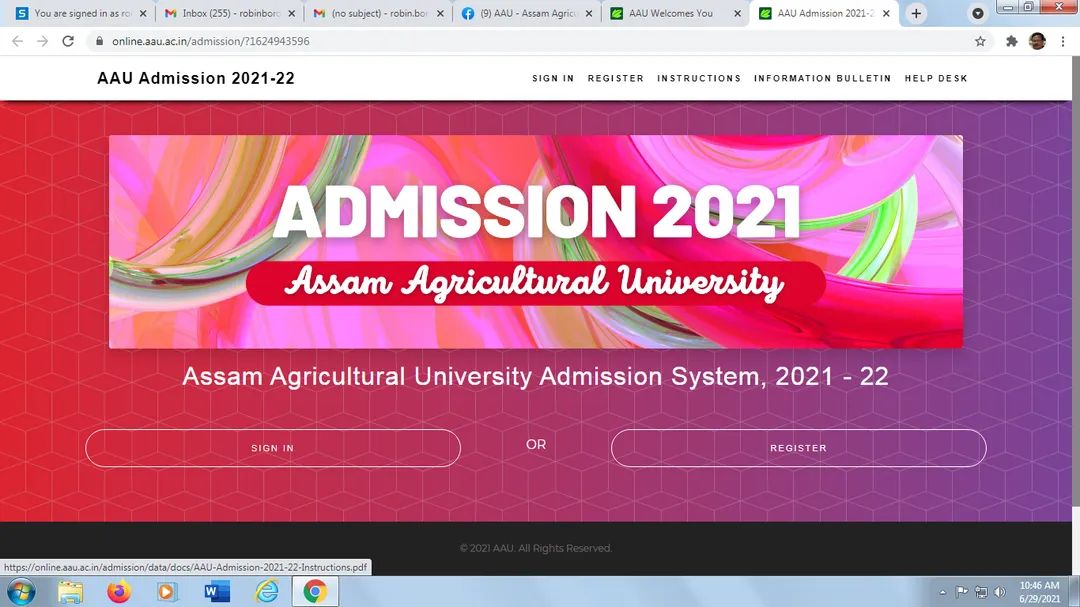Open the media player taskbar icon
The image size is (1080, 607).
(167, 591)
